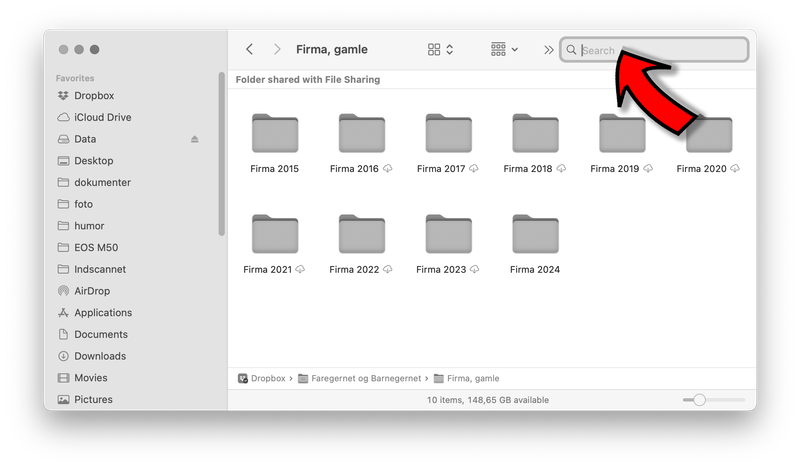Viewport: 800px width, 468px height.
Task: Expand the Group By options dropdown
Action: click(504, 49)
